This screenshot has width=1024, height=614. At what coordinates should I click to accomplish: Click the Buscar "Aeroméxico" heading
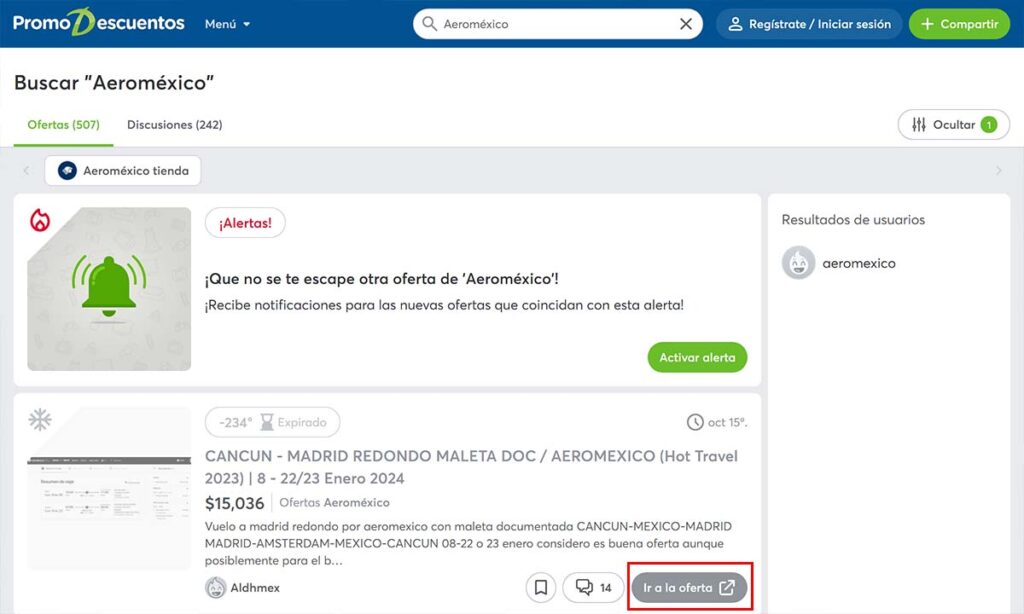[x=114, y=83]
